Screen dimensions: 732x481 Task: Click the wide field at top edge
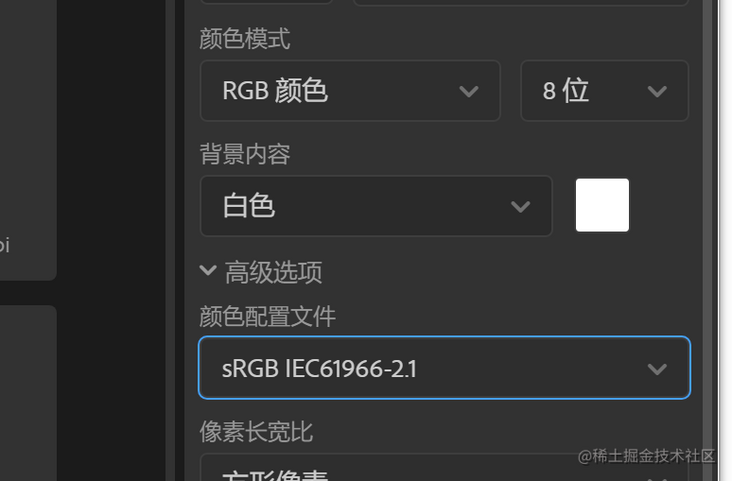521,2
